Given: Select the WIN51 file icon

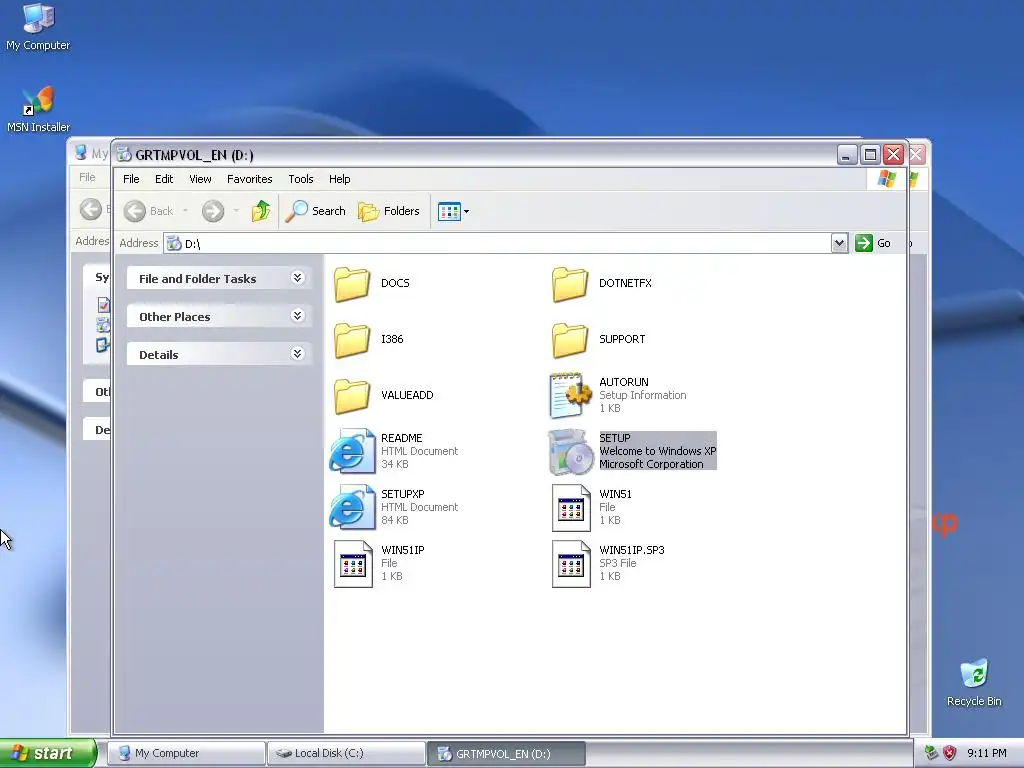Looking at the screenshot, I should click(x=571, y=508).
